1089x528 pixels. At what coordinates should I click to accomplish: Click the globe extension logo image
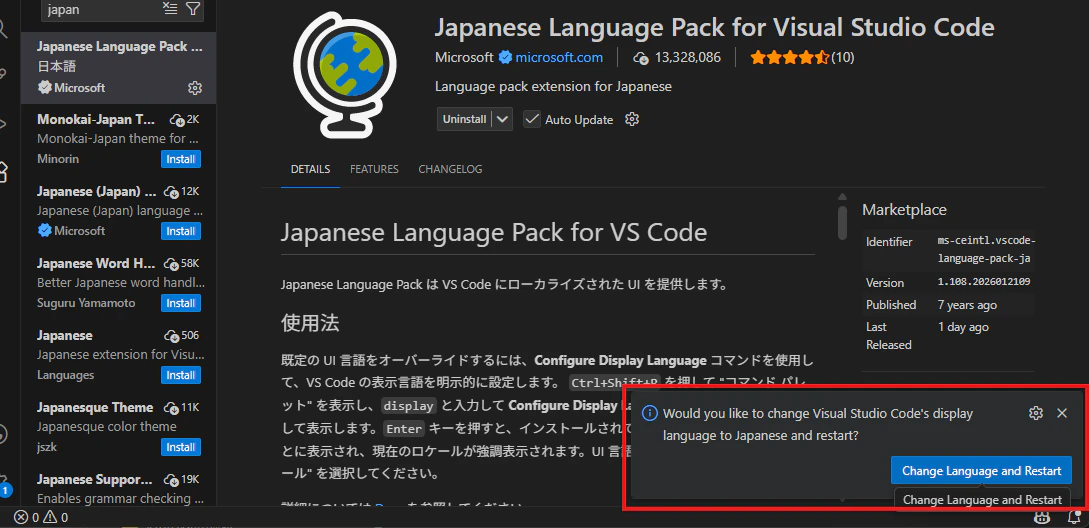344,74
